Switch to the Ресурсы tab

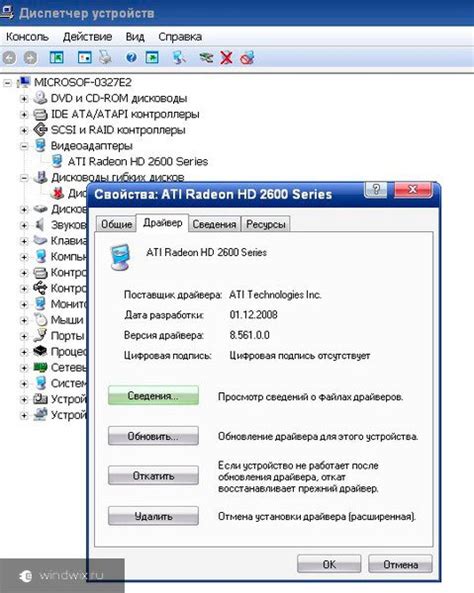click(266, 224)
